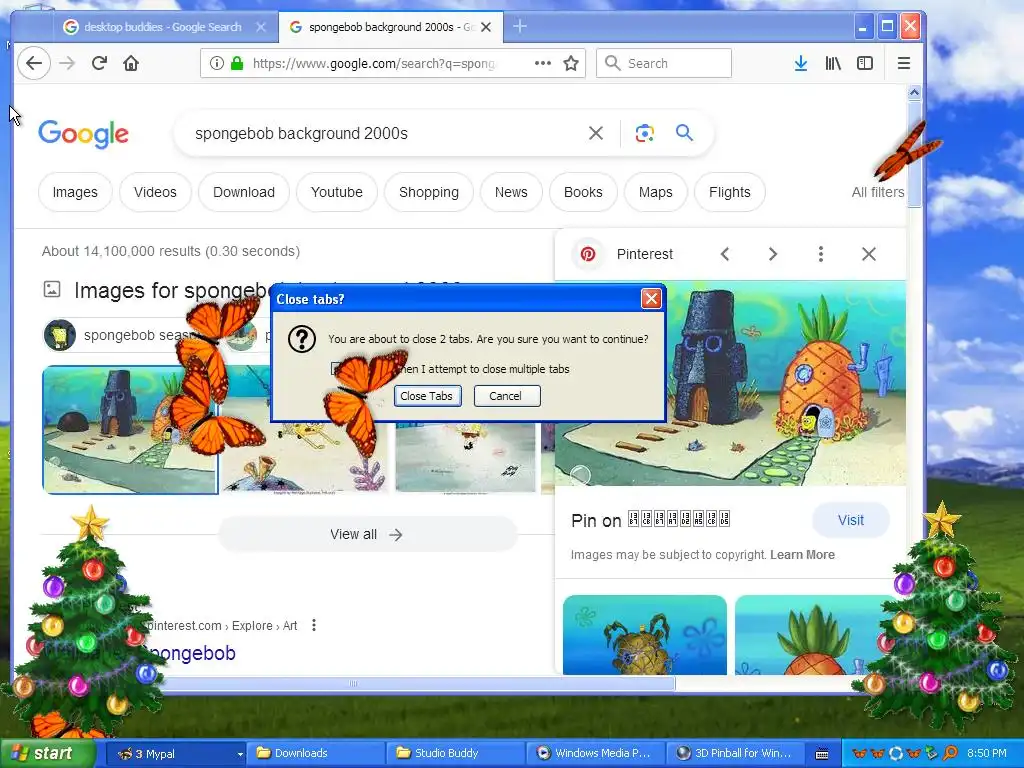Click the white ring tray icon
This screenshot has width=1024, height=768.
coord(896,753)
